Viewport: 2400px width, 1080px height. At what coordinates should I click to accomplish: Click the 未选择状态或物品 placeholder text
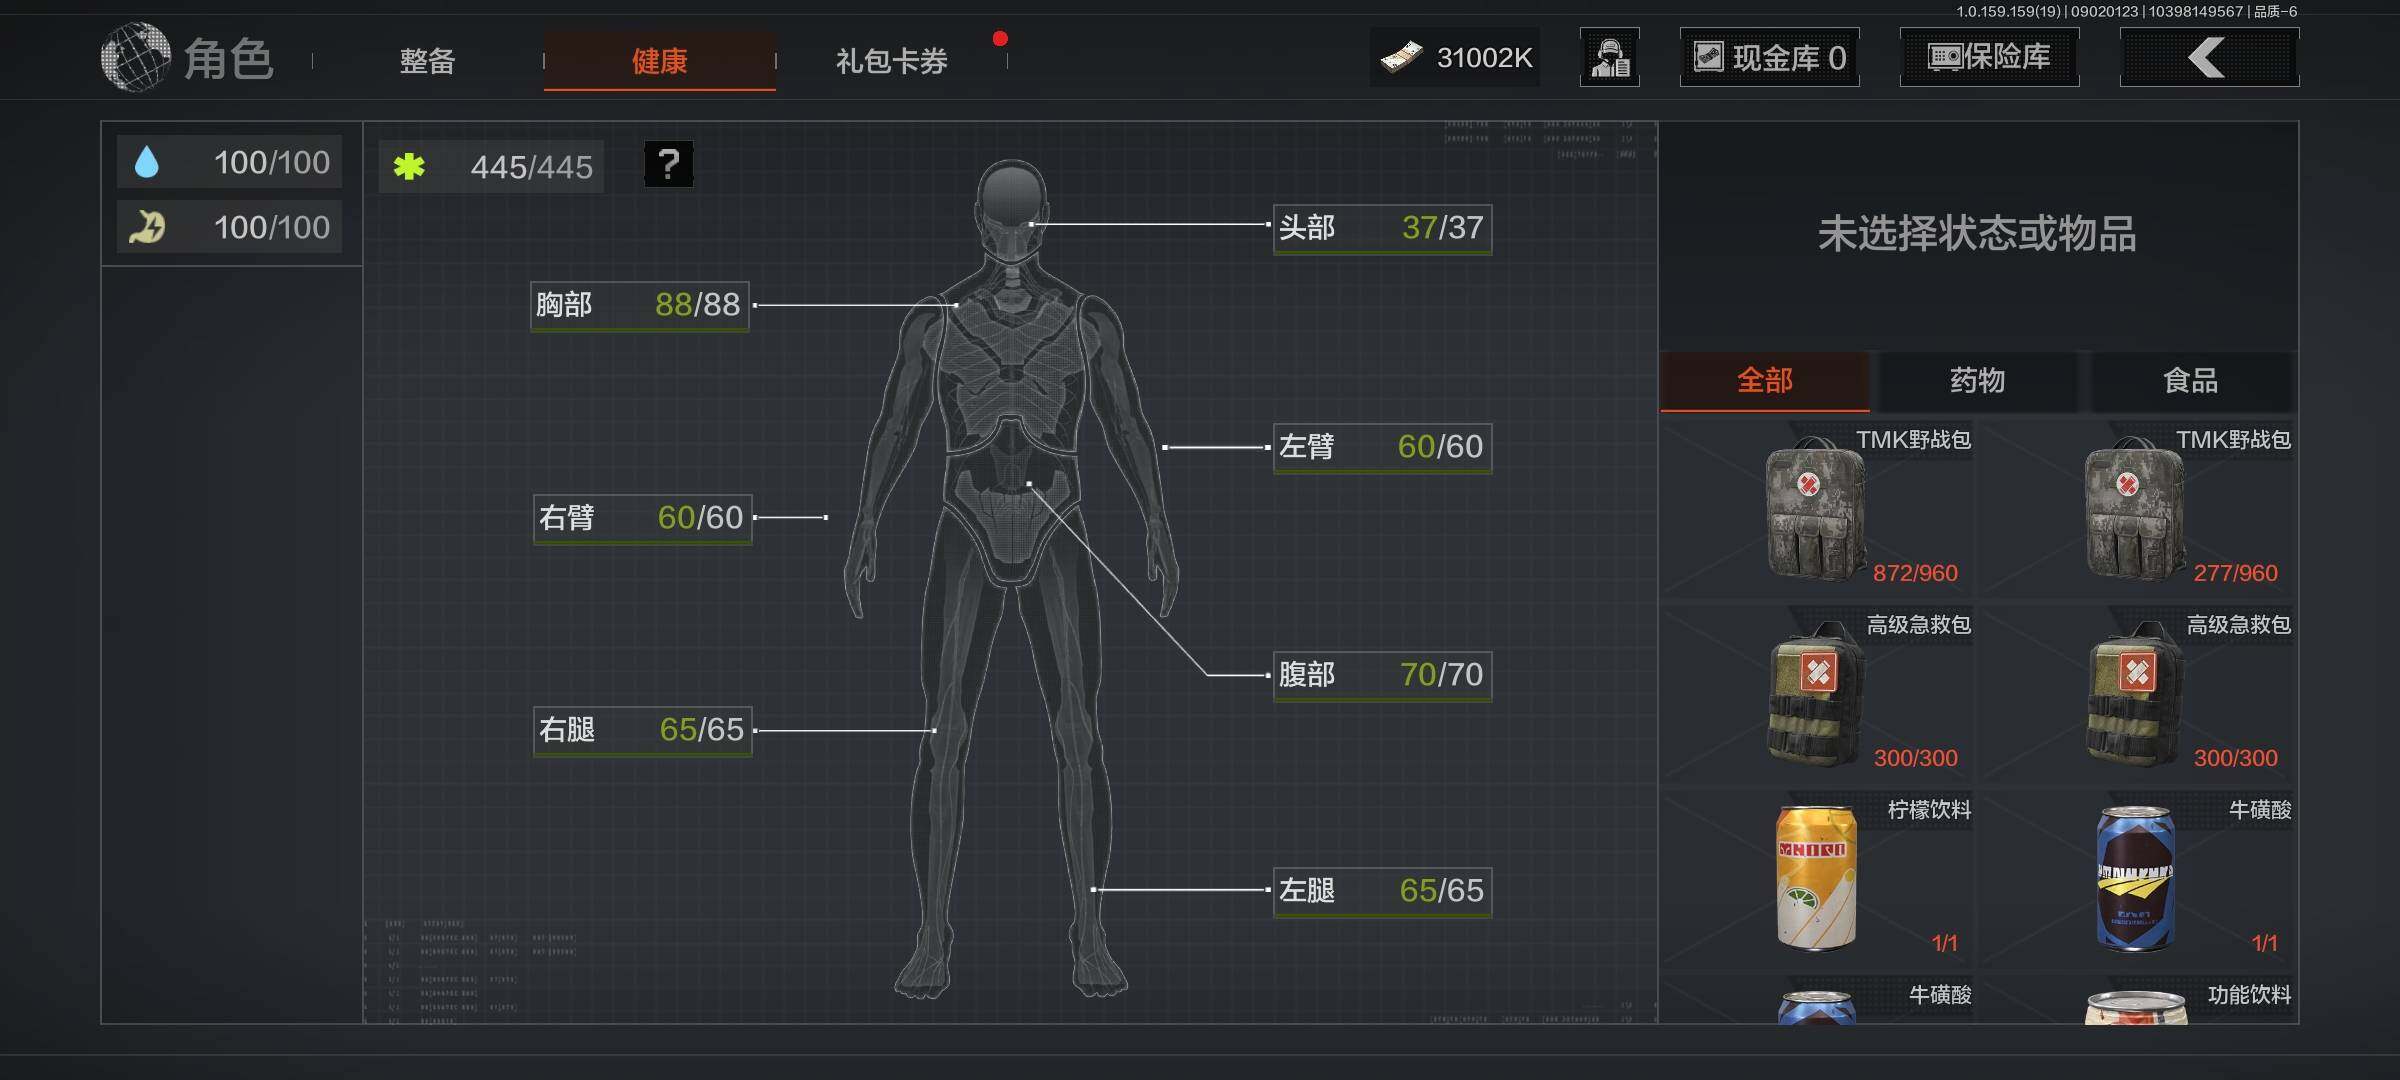click(1977, 234)
